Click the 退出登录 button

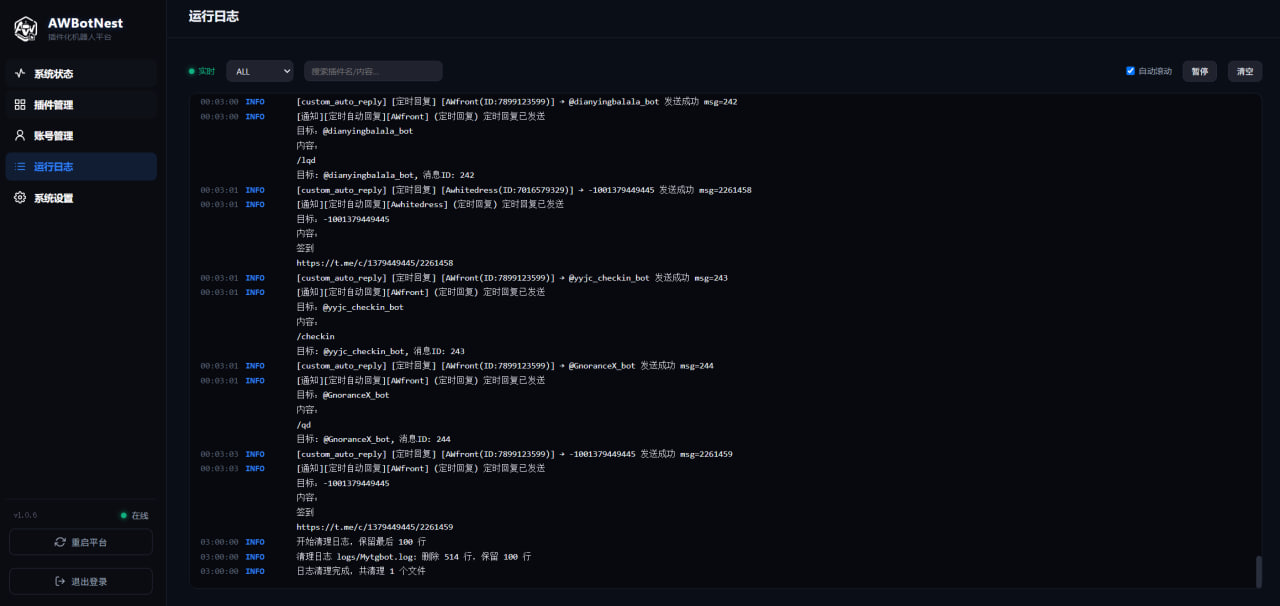click(x=81, y=581)
